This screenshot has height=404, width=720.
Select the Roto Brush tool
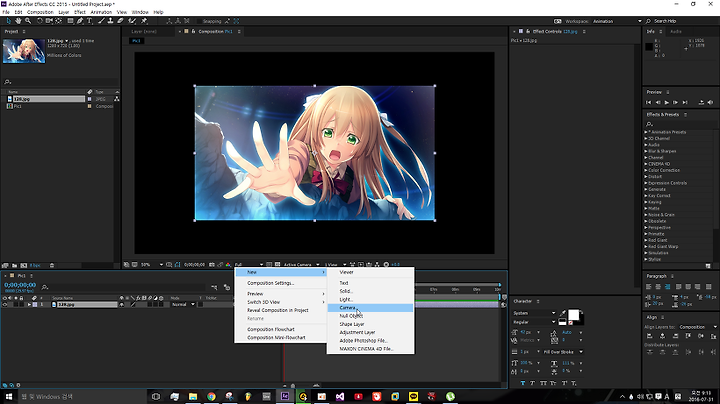(132, 21)
